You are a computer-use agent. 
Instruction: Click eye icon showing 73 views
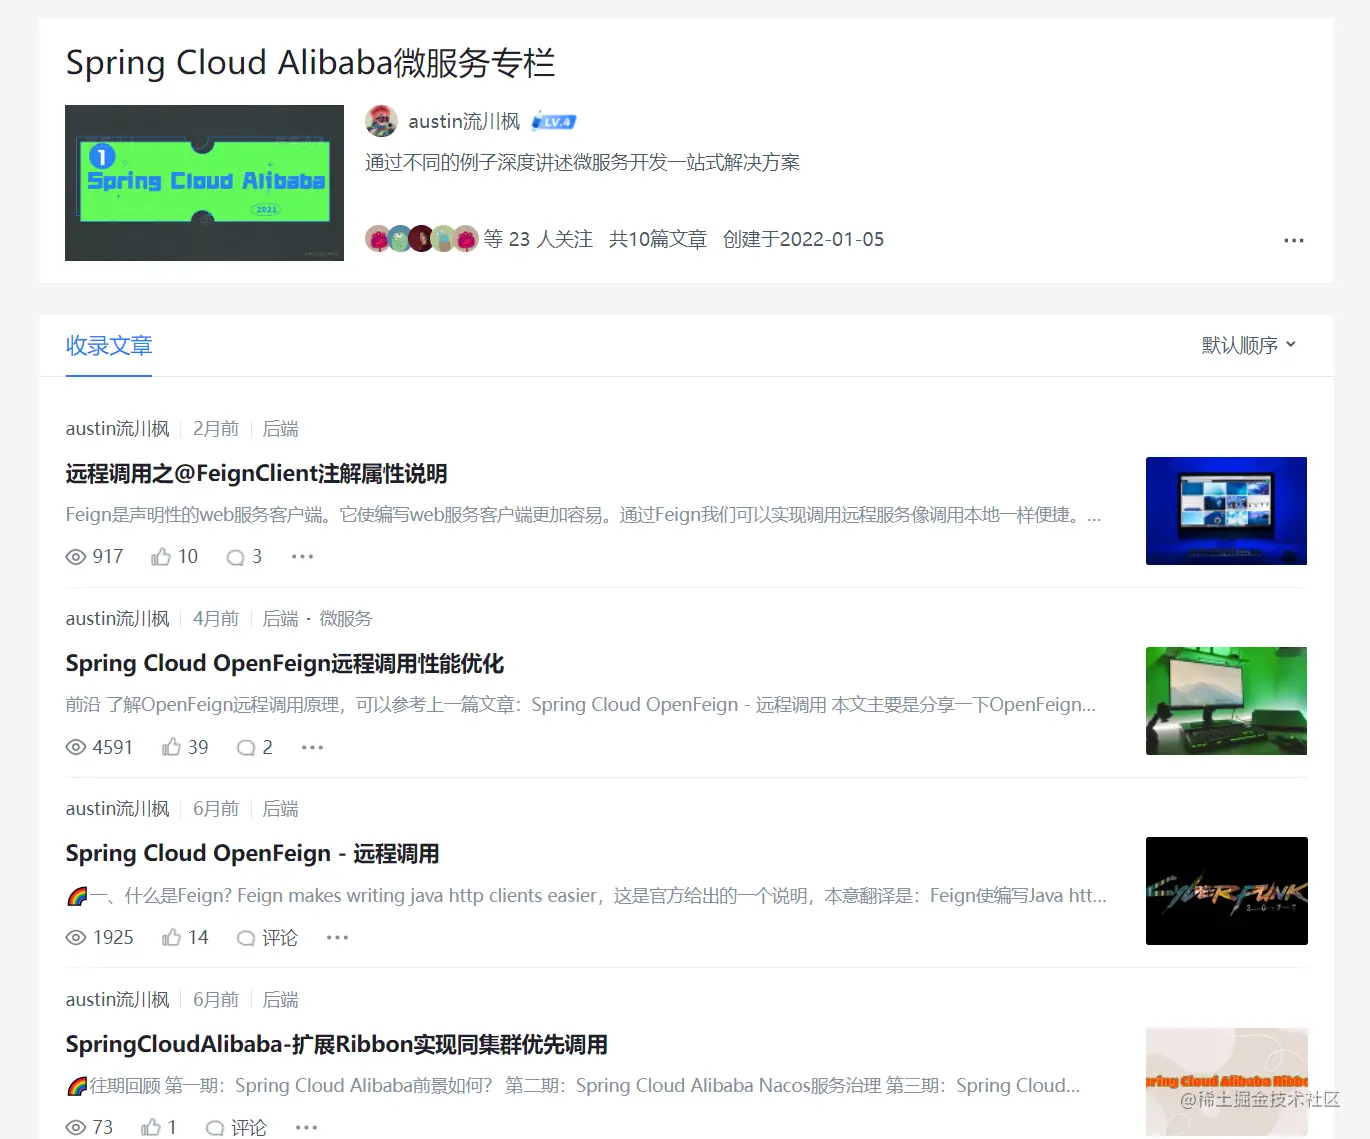[x=76, y=1127]
